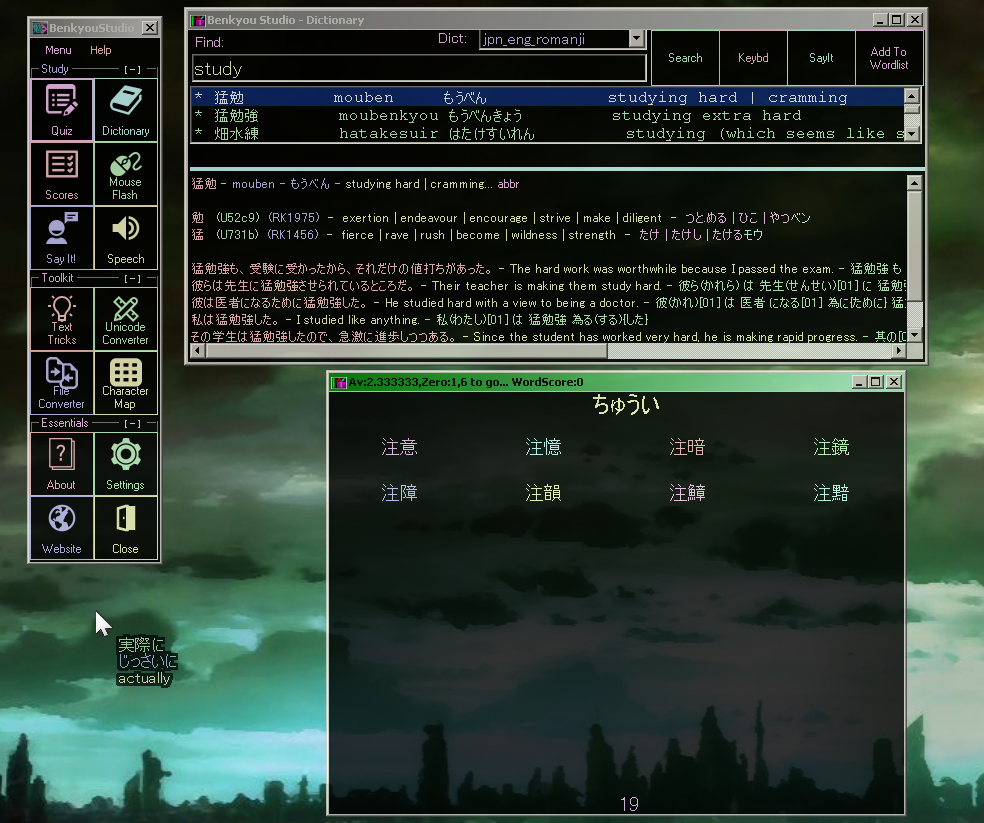This screenshot has width=984, height=823.
Task: Open the Text Tricks toolkit
Action: pyautogui.click(x=61, y=319)
